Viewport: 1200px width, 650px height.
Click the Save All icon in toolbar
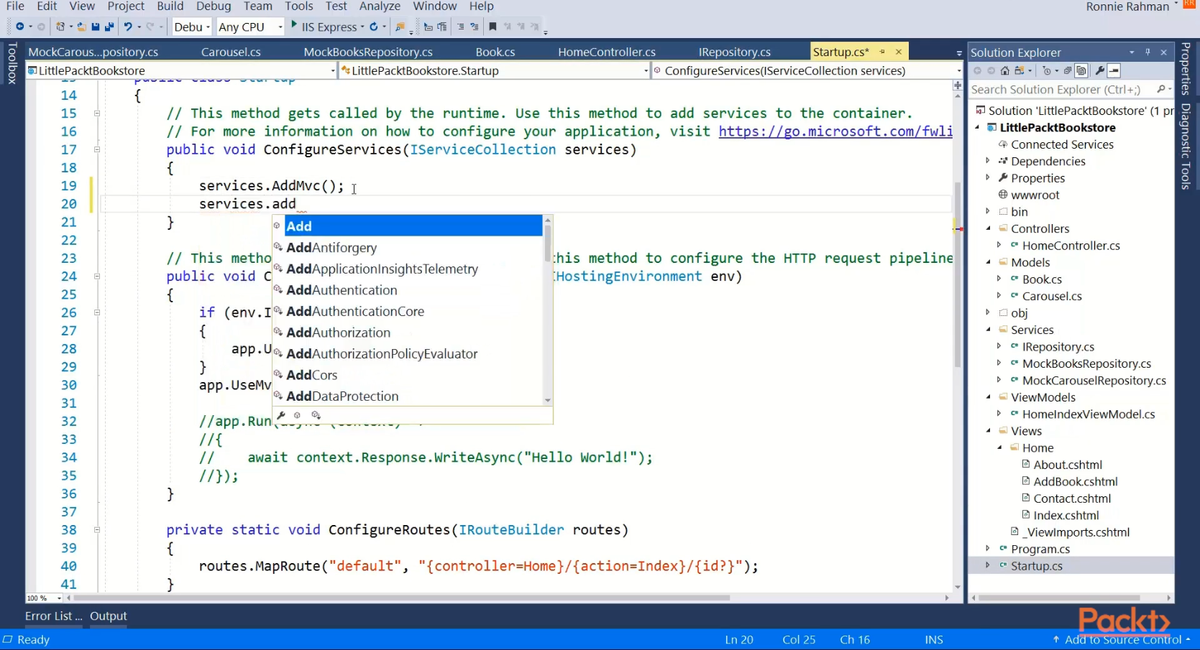point(108,26)
